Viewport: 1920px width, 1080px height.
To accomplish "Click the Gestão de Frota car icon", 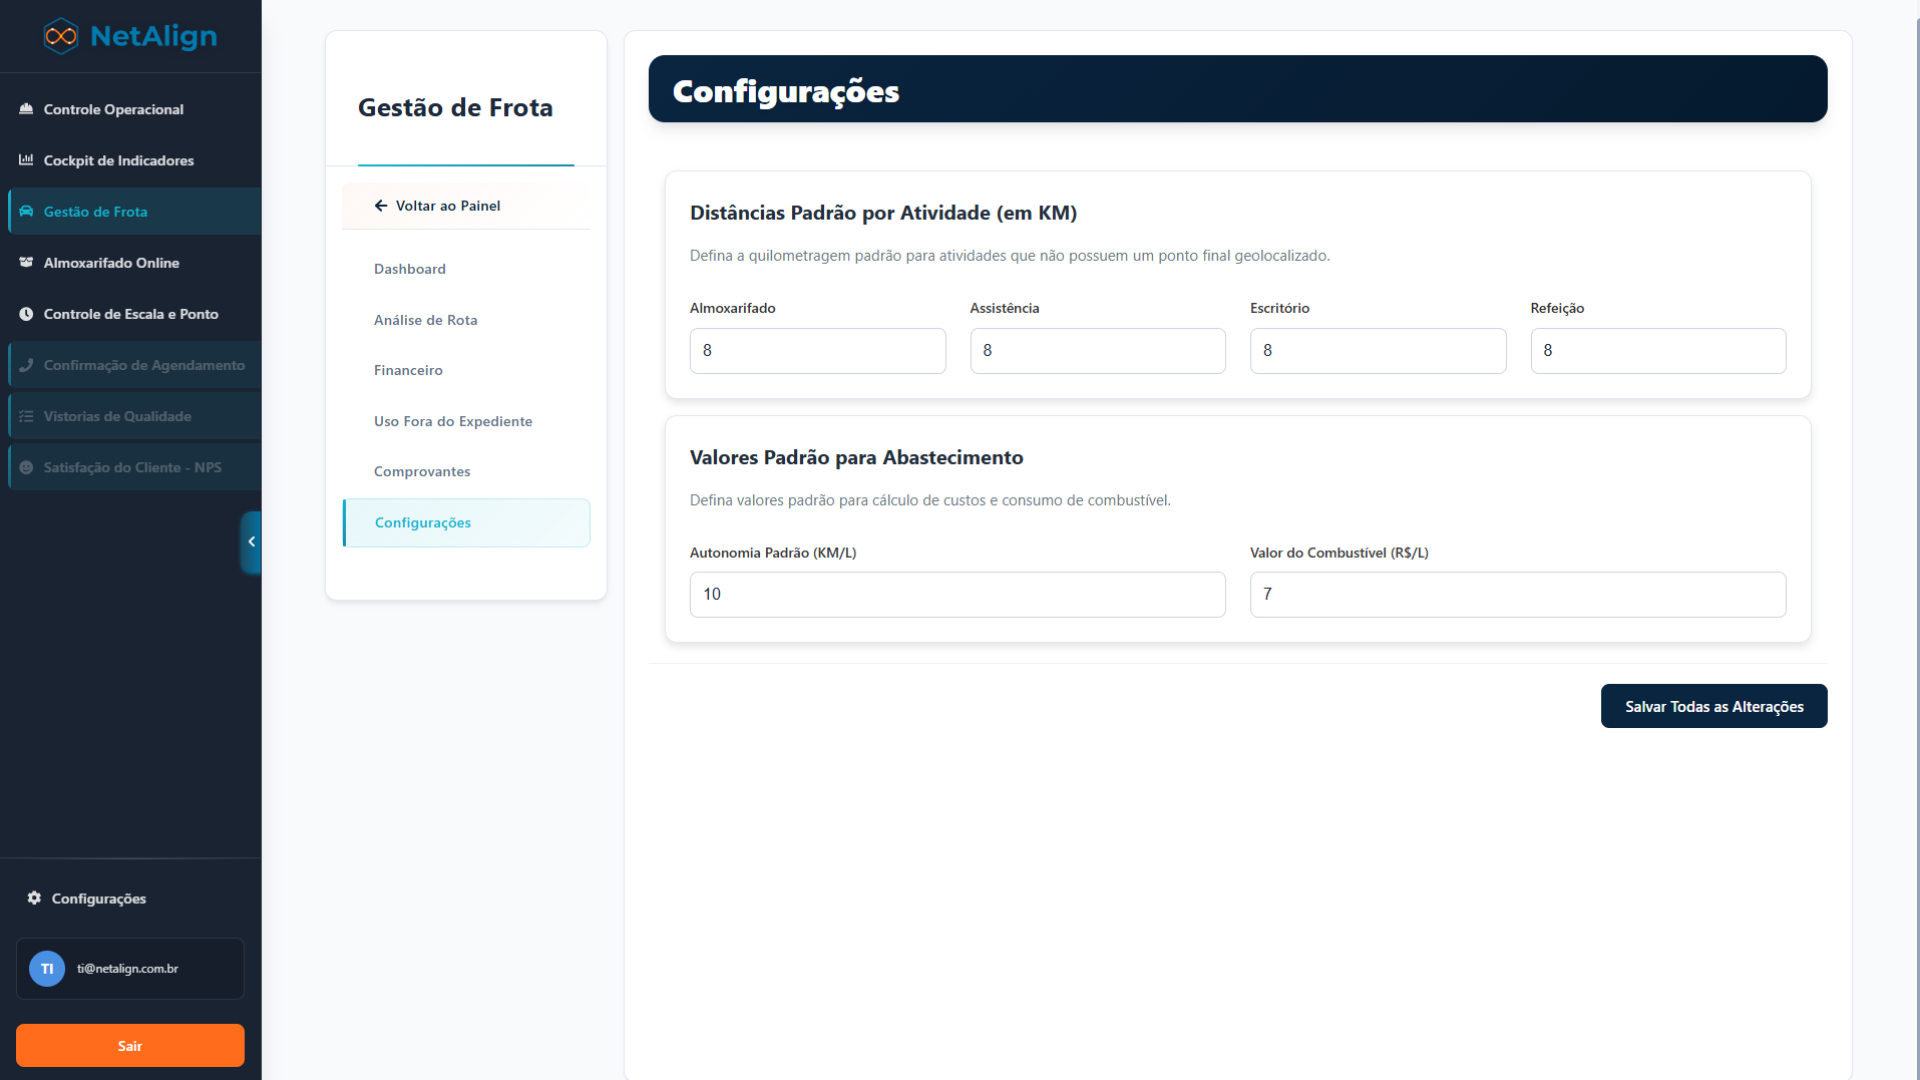I will [x=26, y=211].
